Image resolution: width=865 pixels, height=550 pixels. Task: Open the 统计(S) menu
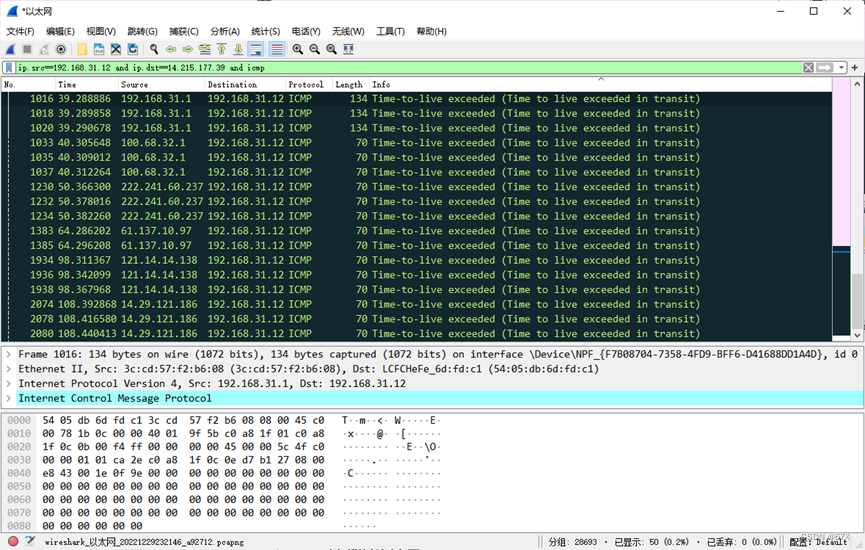[265, 31]
